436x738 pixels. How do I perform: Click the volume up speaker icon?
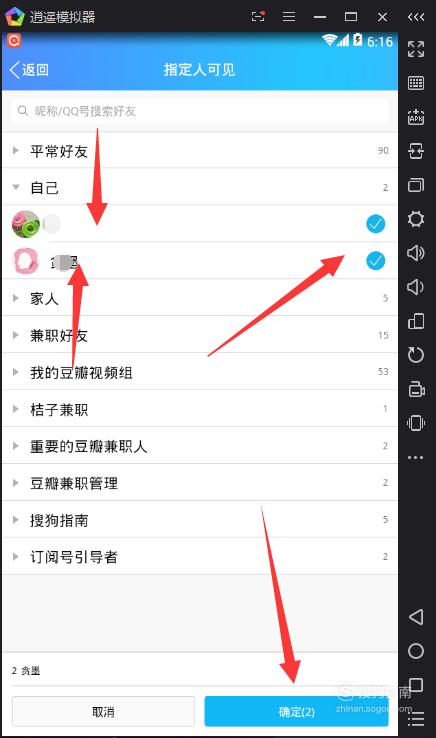tap(416, 253)
